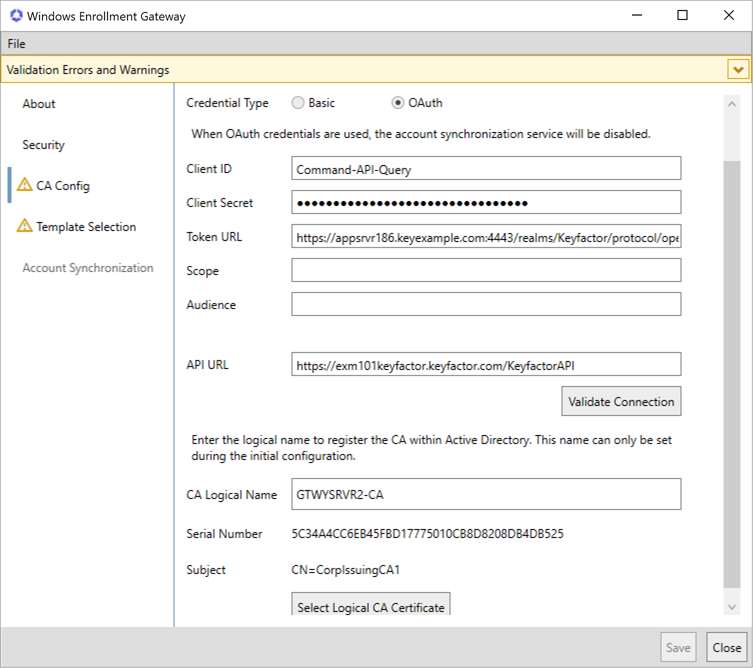
Task: Switch to the Template Selection section
Action: point(86,227)
